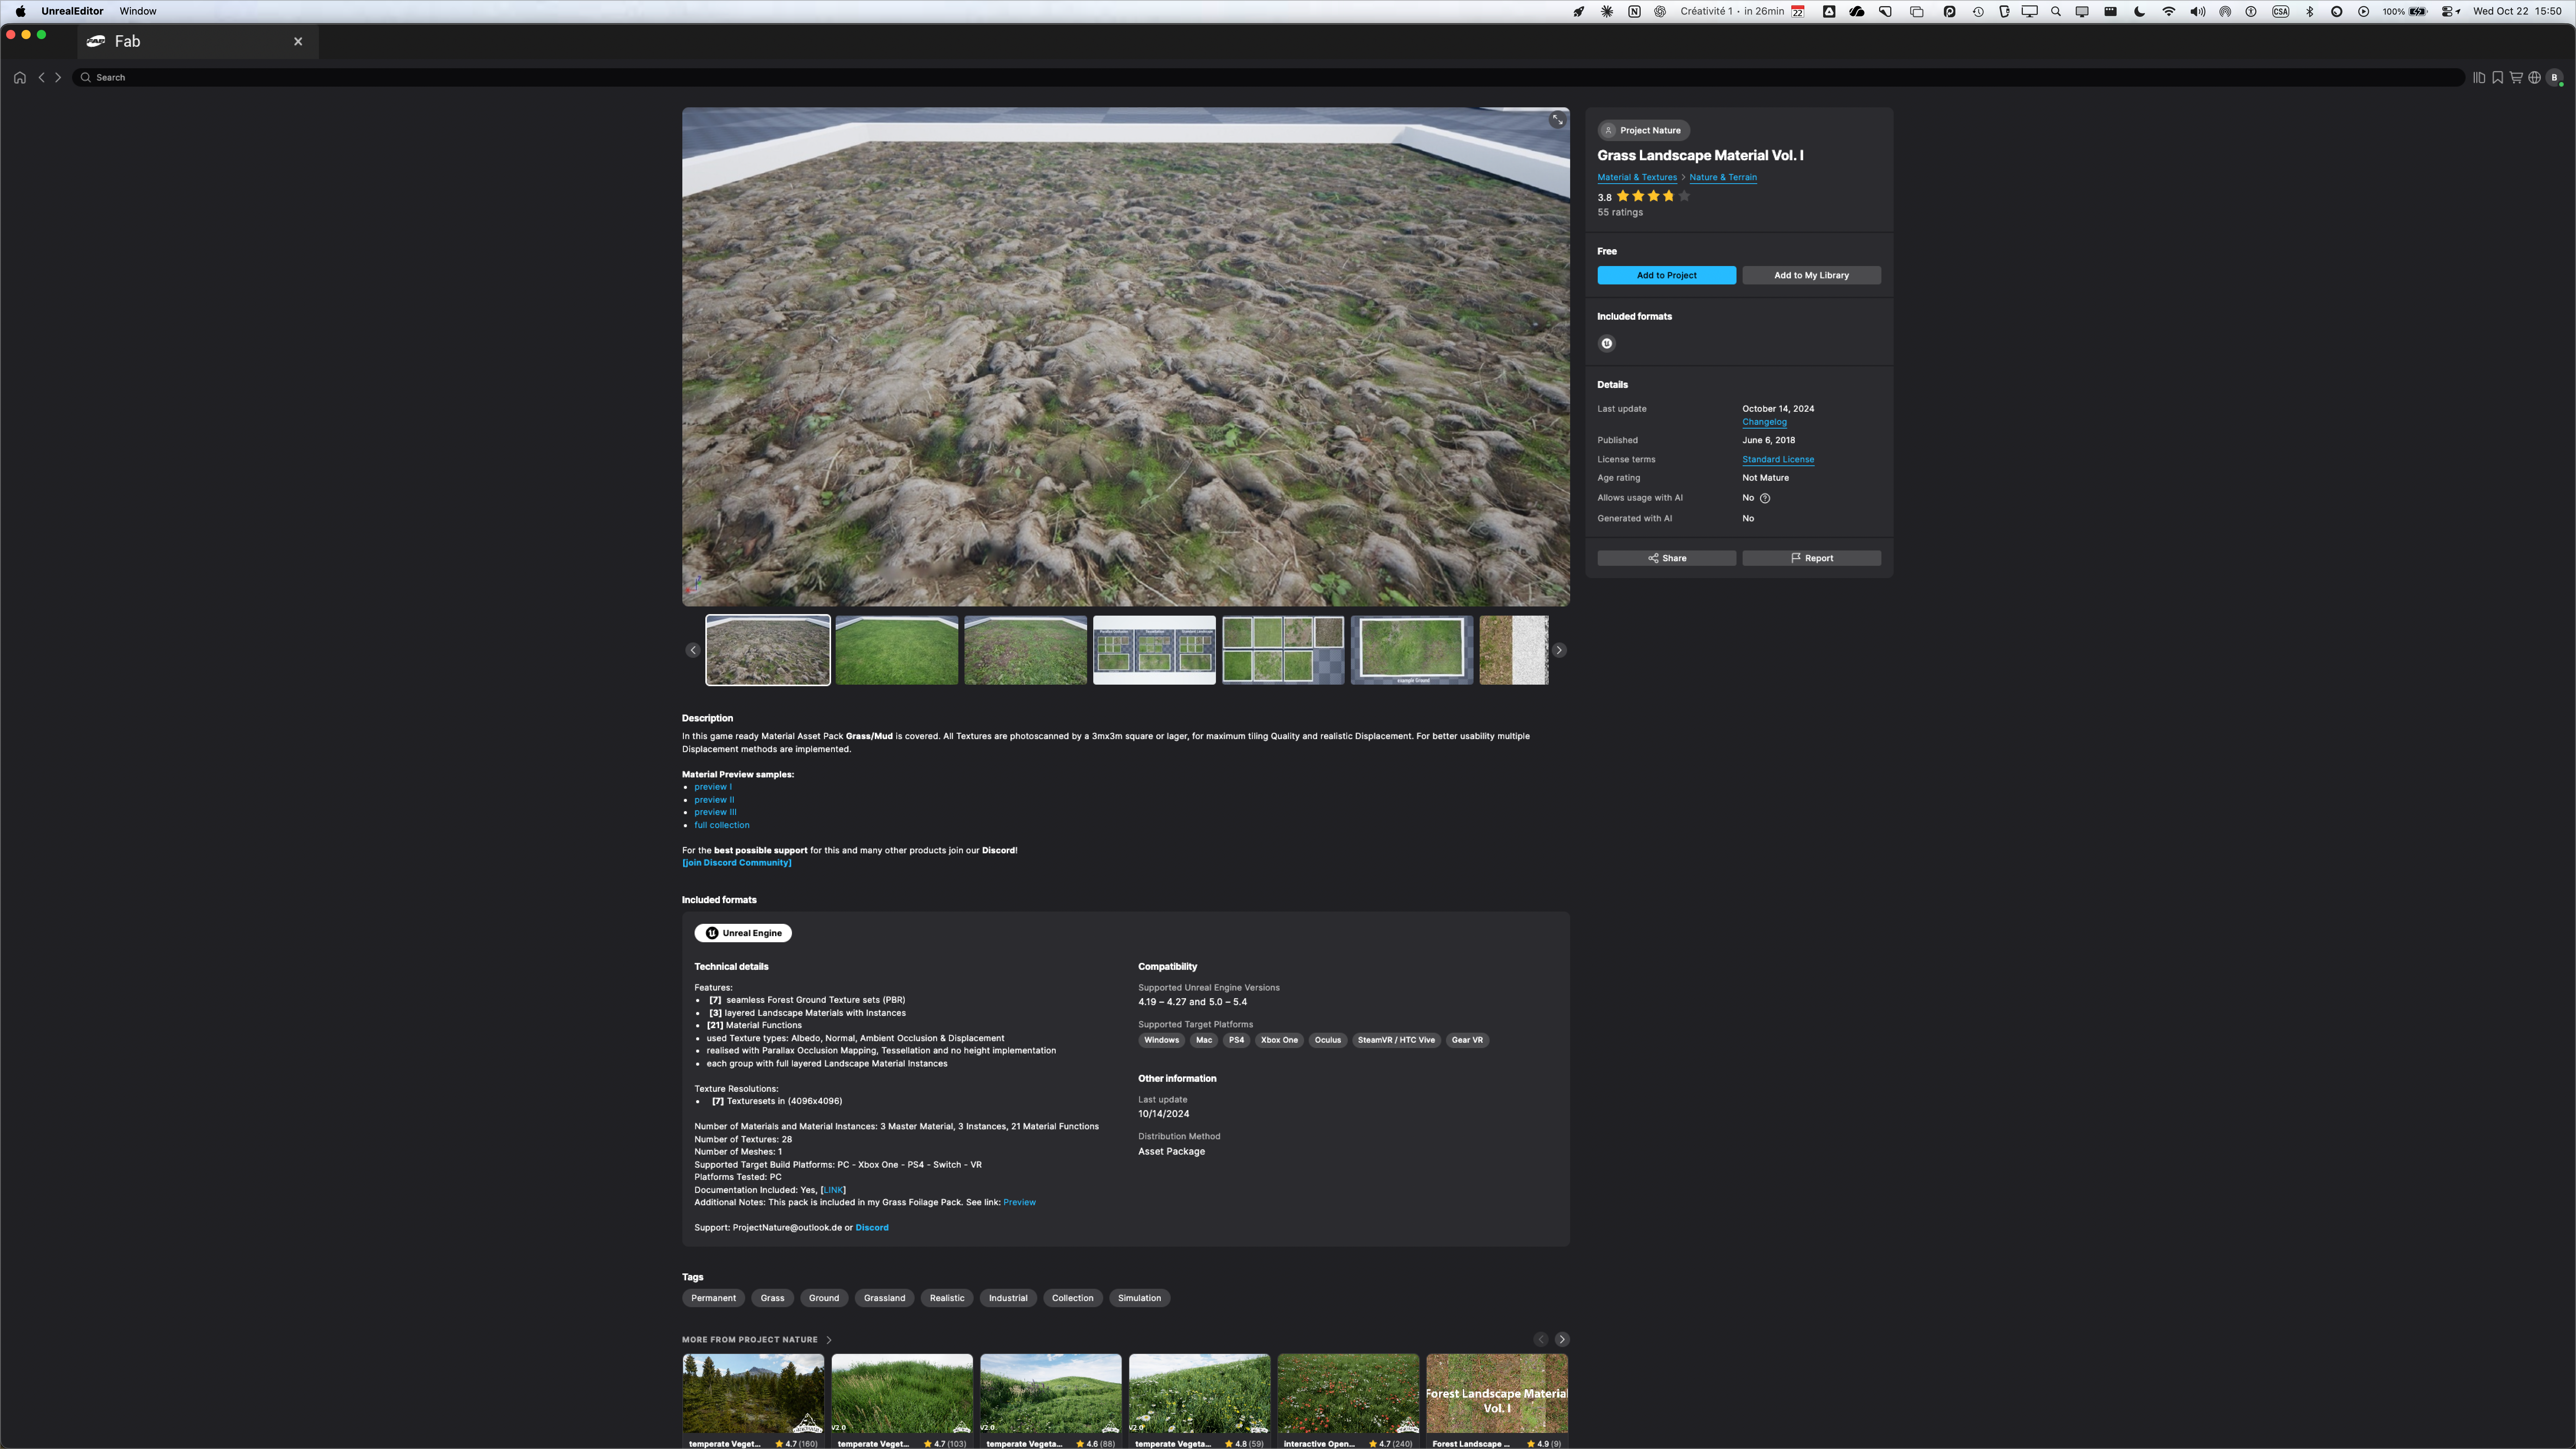Viewport: 2576px width, 1449px height.
Task: Click the Permanent tag
Action: (x=713, y=1298)
